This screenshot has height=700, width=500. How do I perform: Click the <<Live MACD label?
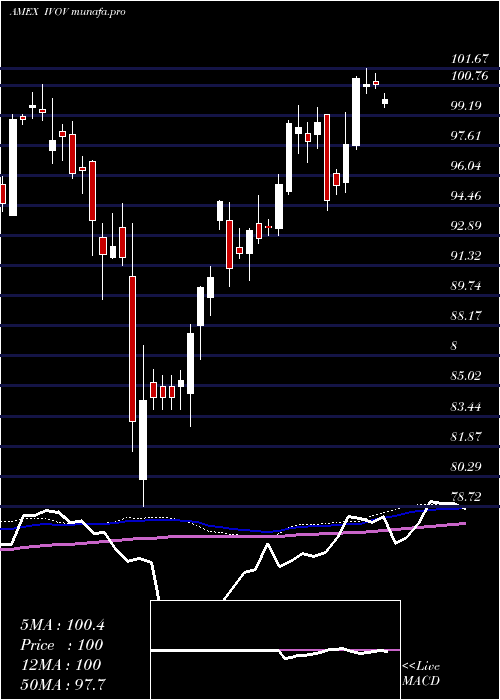point(421,674)
